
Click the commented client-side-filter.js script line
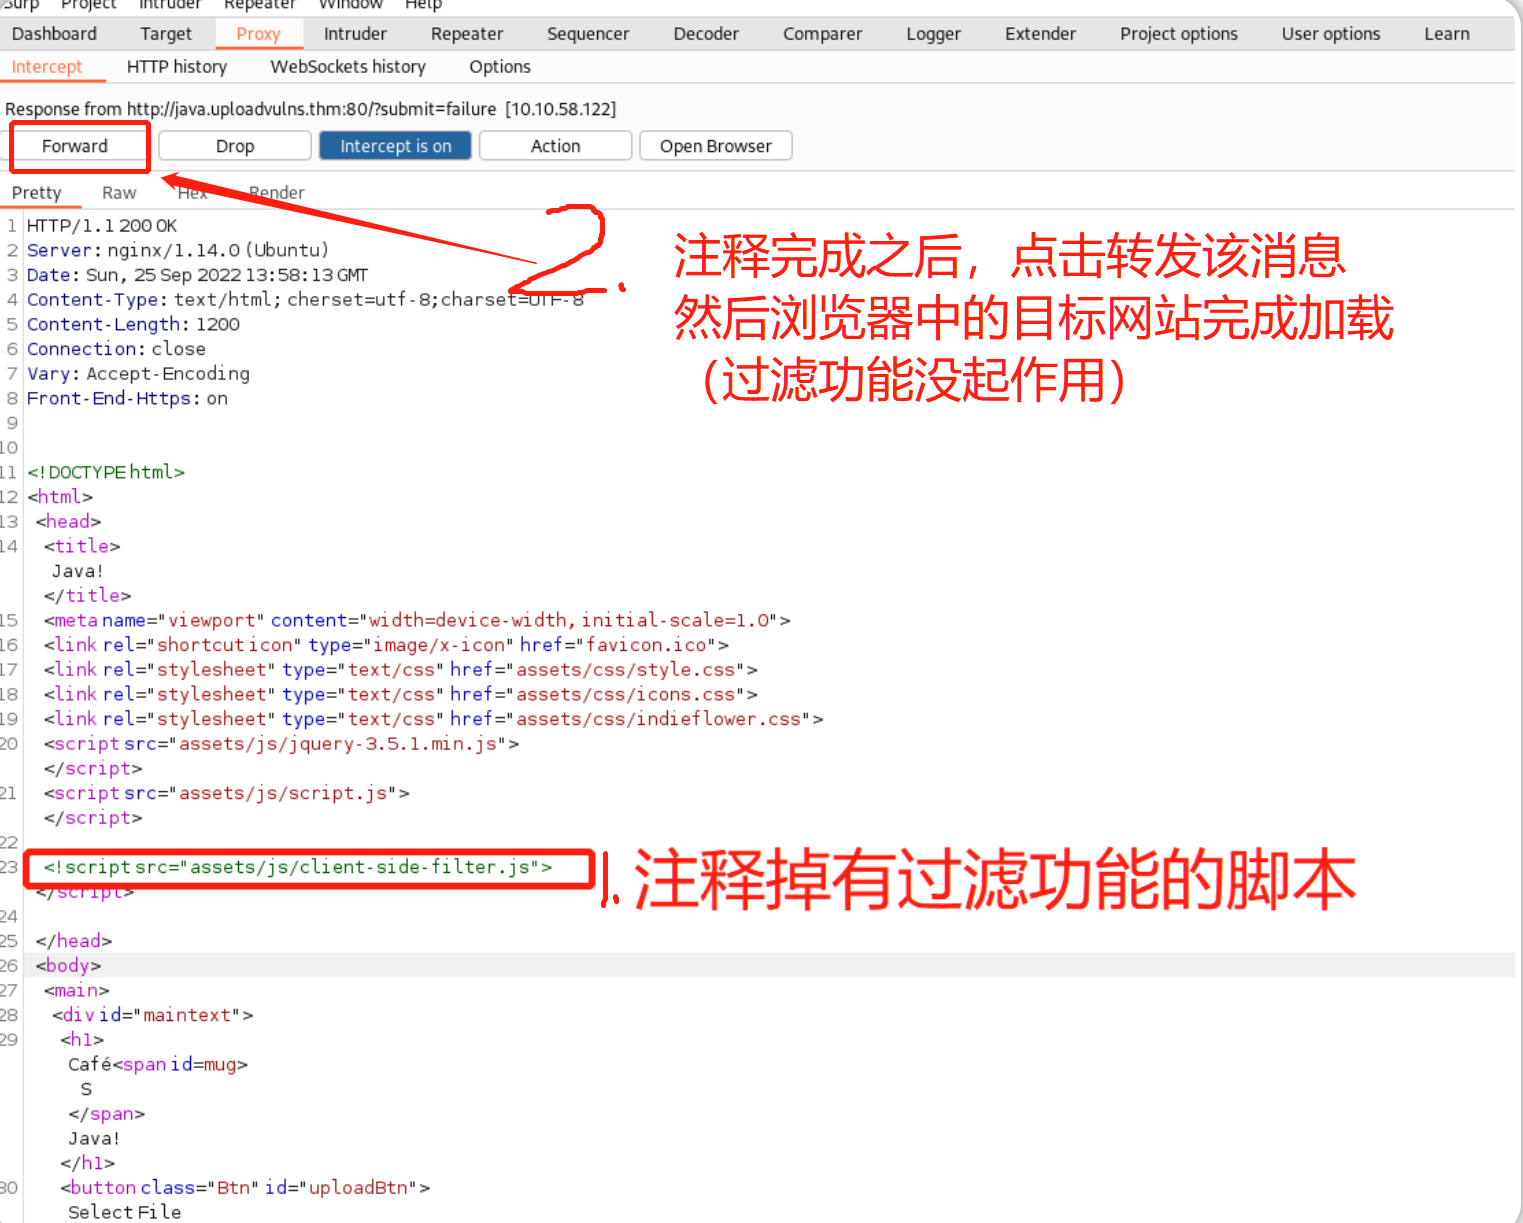coord(298,867)
